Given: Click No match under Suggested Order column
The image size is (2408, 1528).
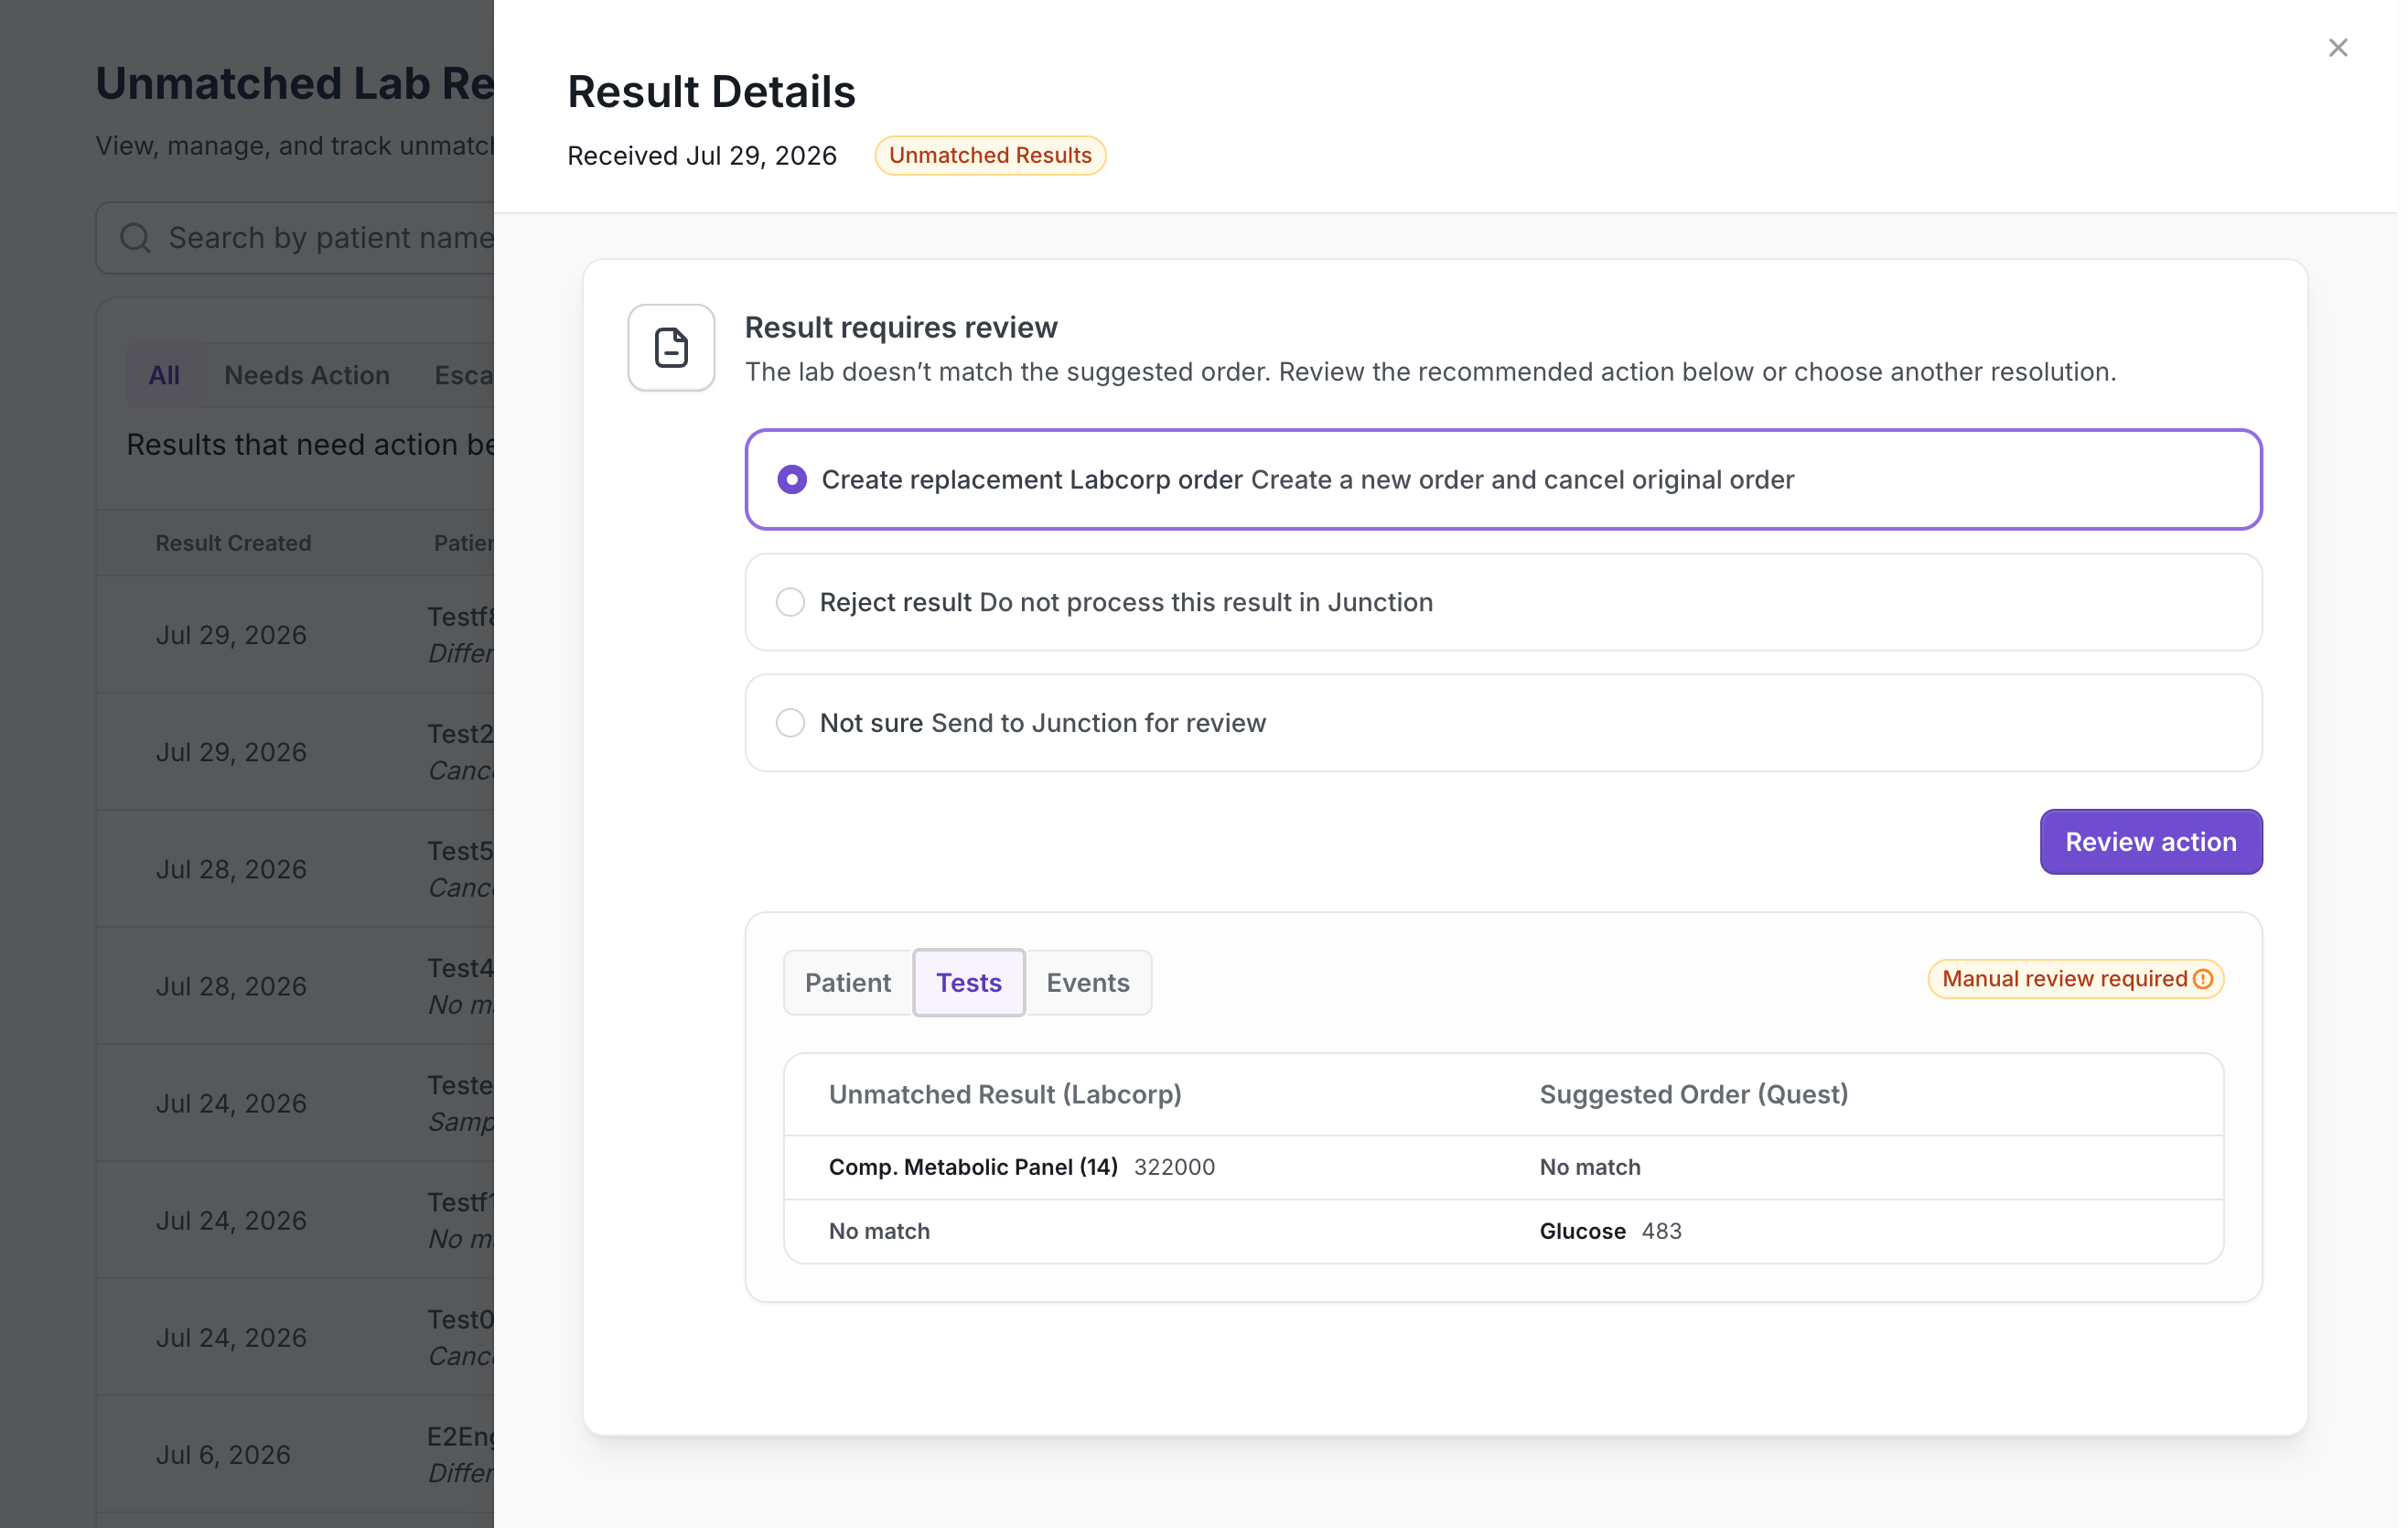Looking at the screenshot, I should 1590,1167.
